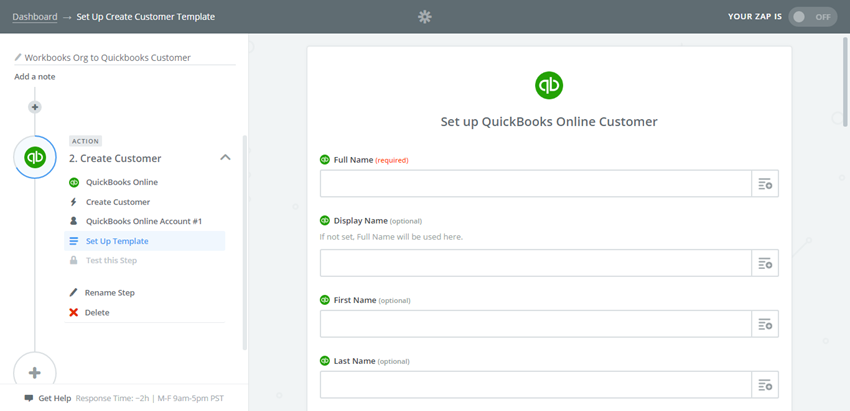Open Get Help chat
Image resolution: width=850 pixels, height=411 pixels.
55,398
